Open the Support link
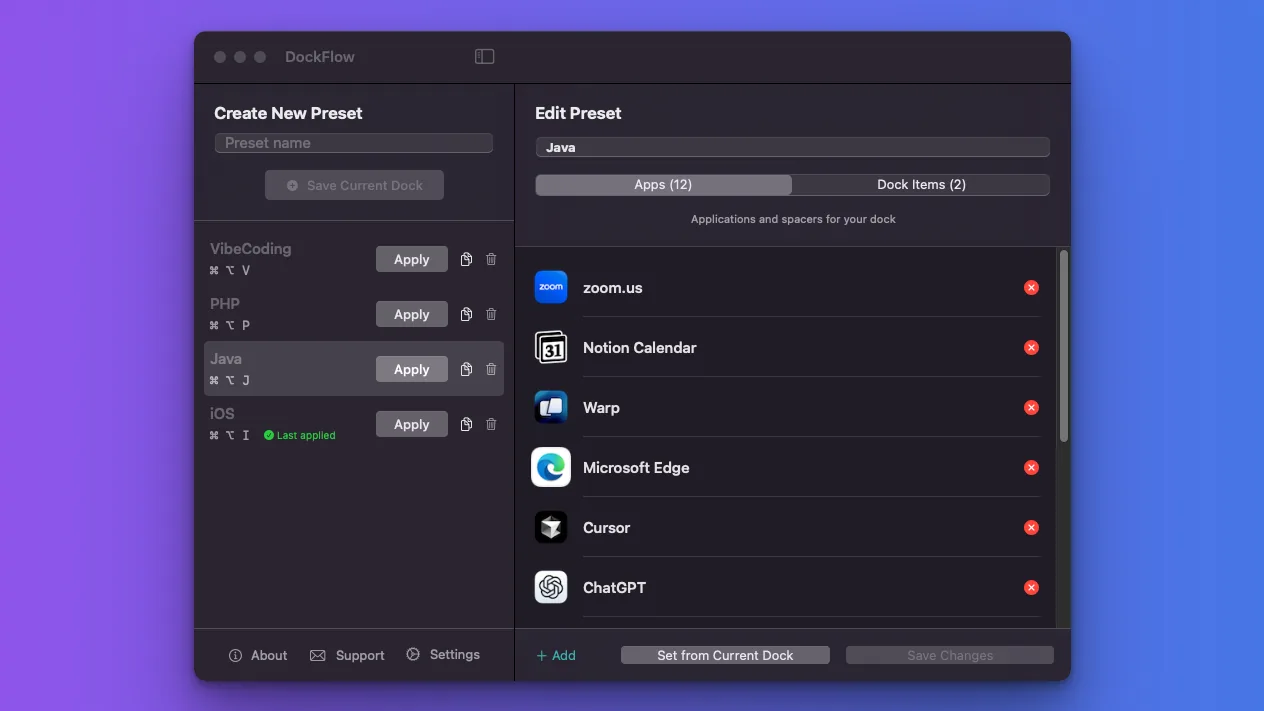 (347, 655)
